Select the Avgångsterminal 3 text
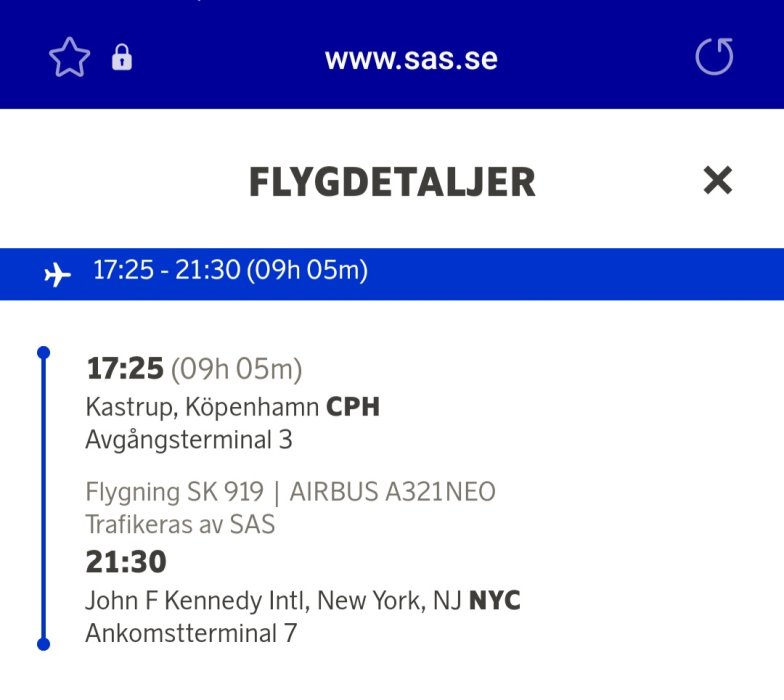 pyautogui.click(x=189, y=439)
